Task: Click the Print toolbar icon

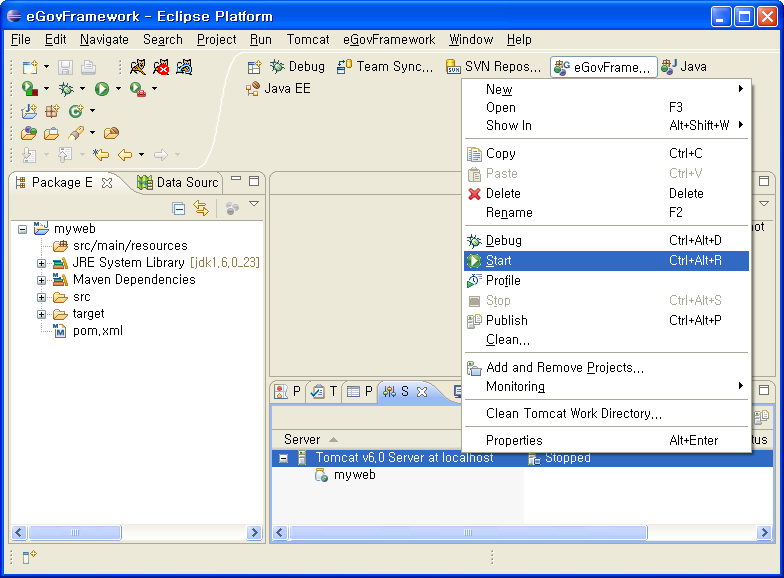Action: (88, 66)
